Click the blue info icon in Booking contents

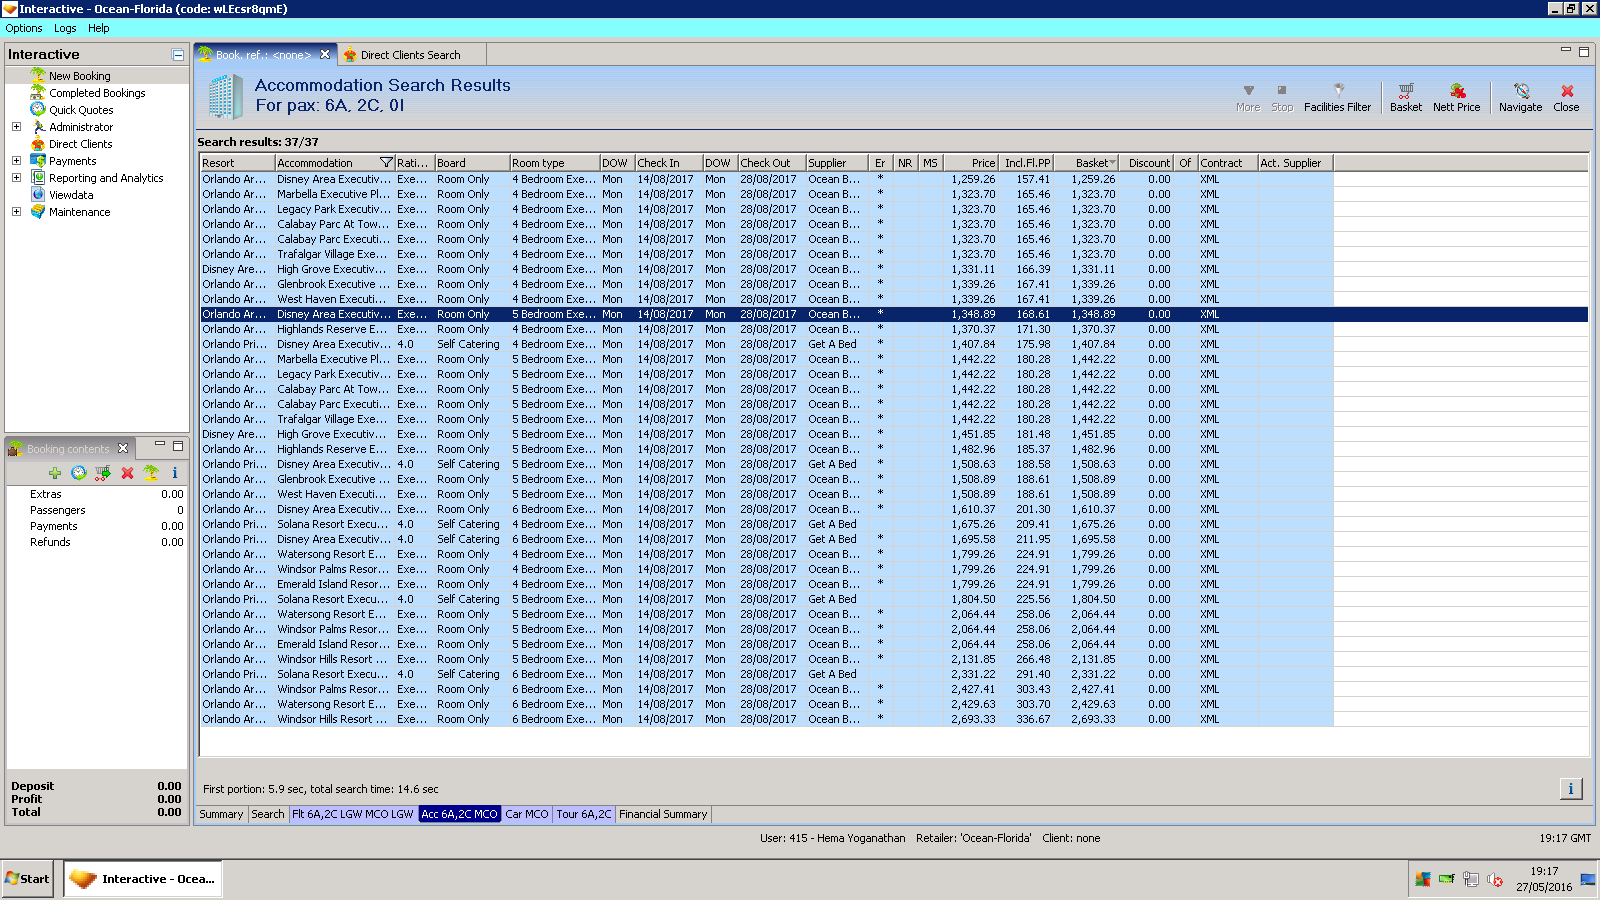point(174,473)
